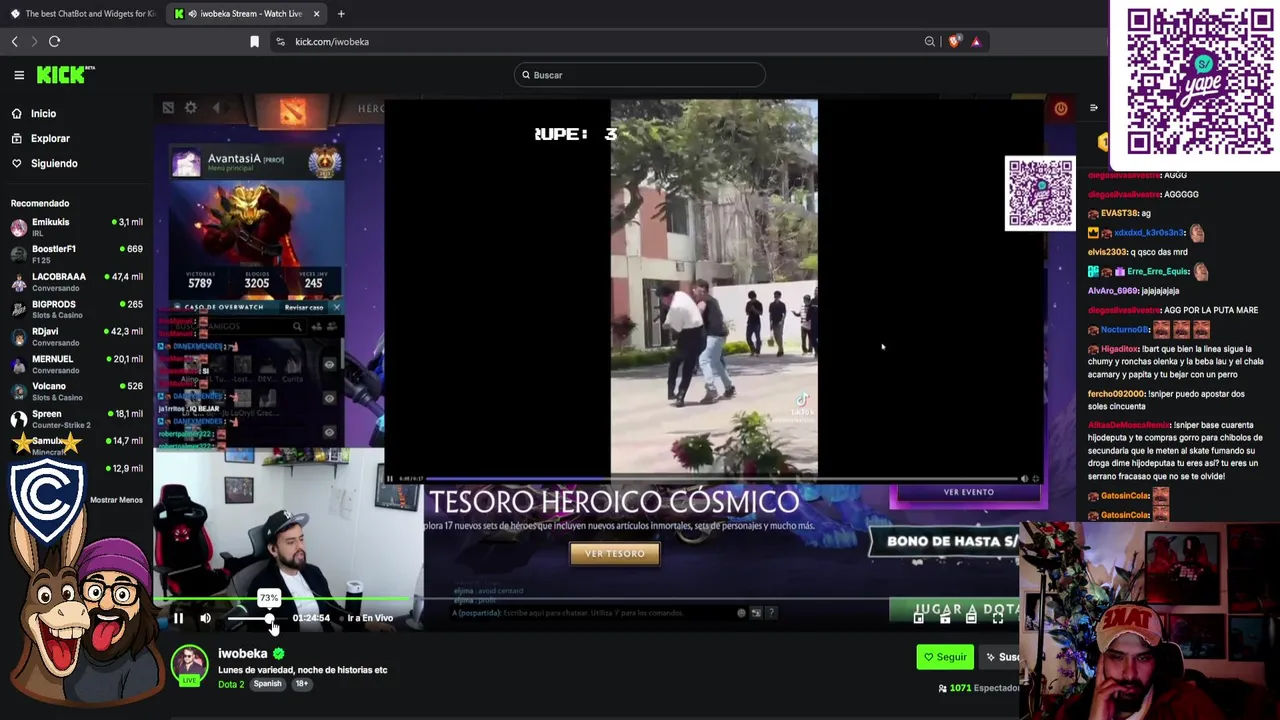Click chat username Higaditox

pos(1120,349)
